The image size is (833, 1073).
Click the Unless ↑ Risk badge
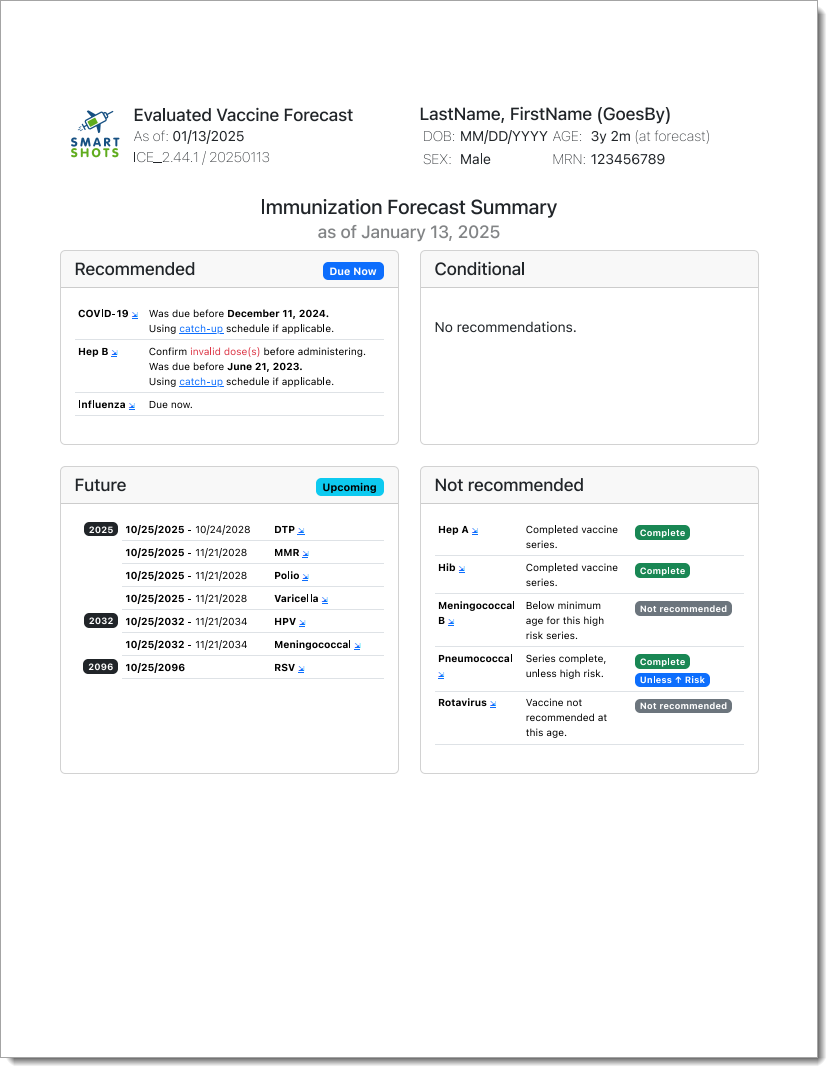(x=672, y=680)
